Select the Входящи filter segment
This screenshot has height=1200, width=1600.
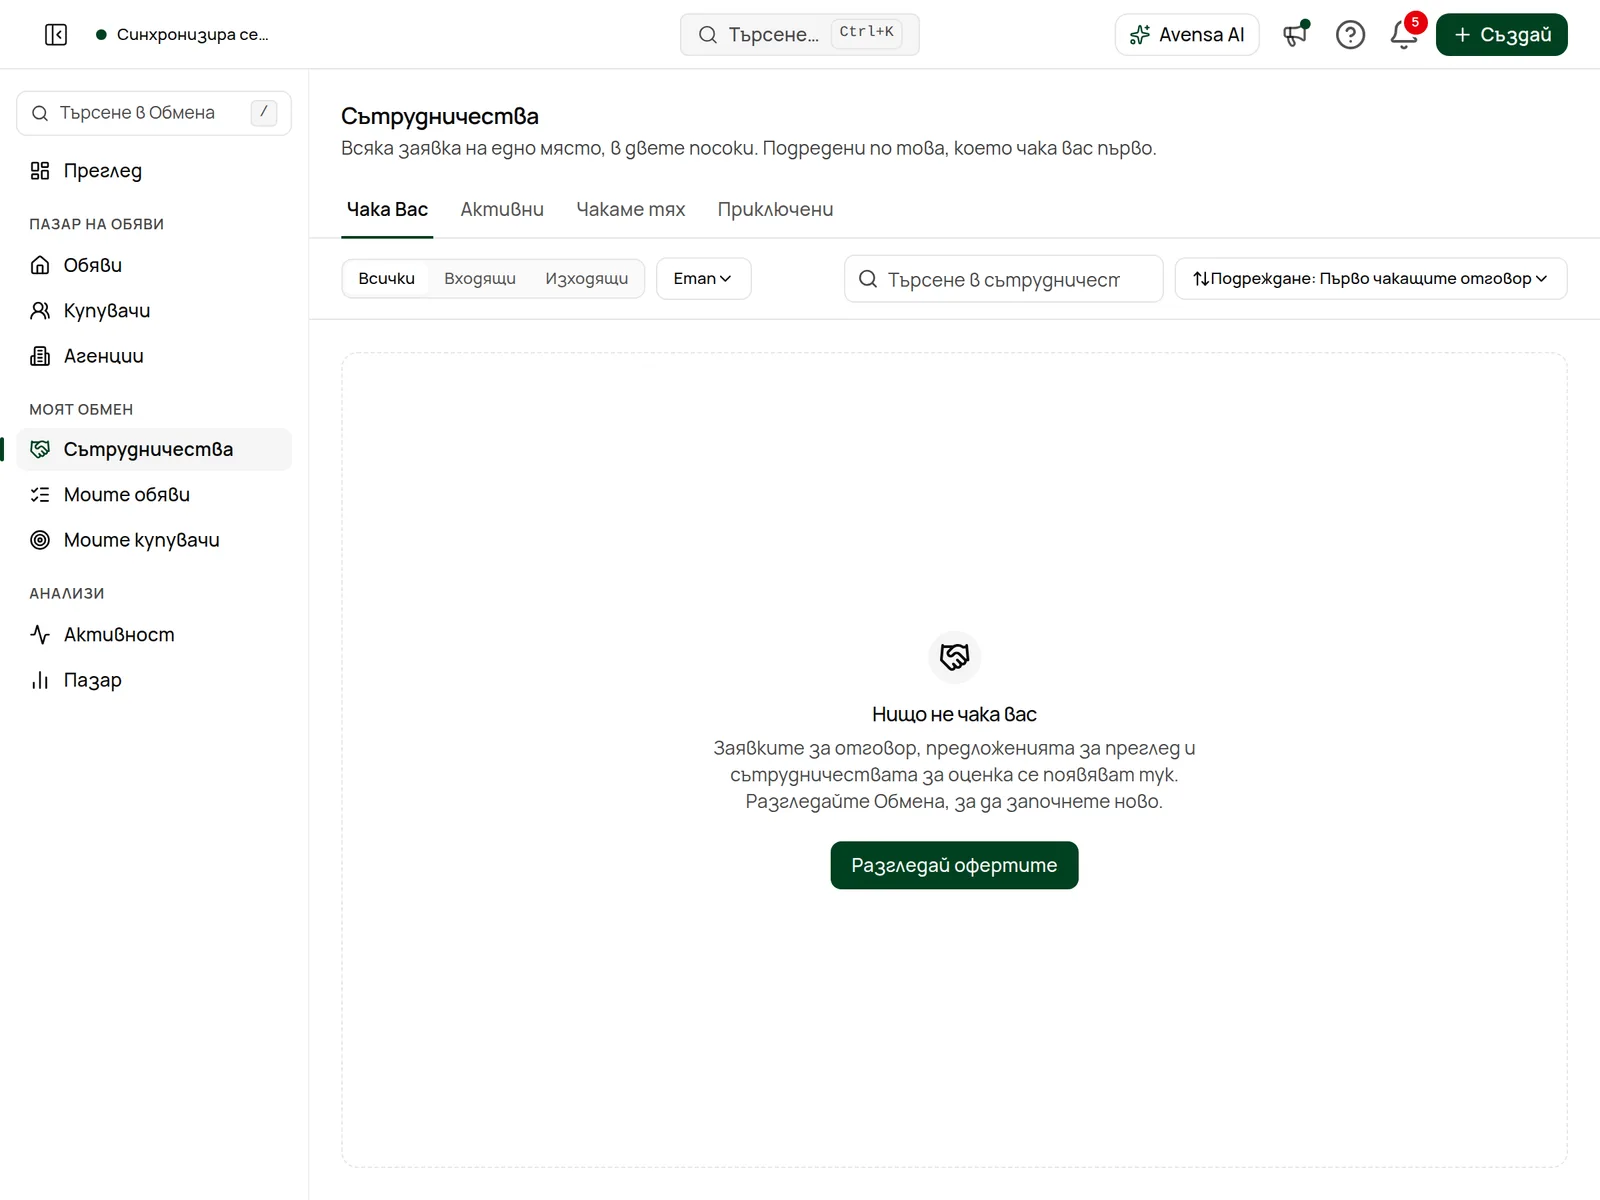480,279
